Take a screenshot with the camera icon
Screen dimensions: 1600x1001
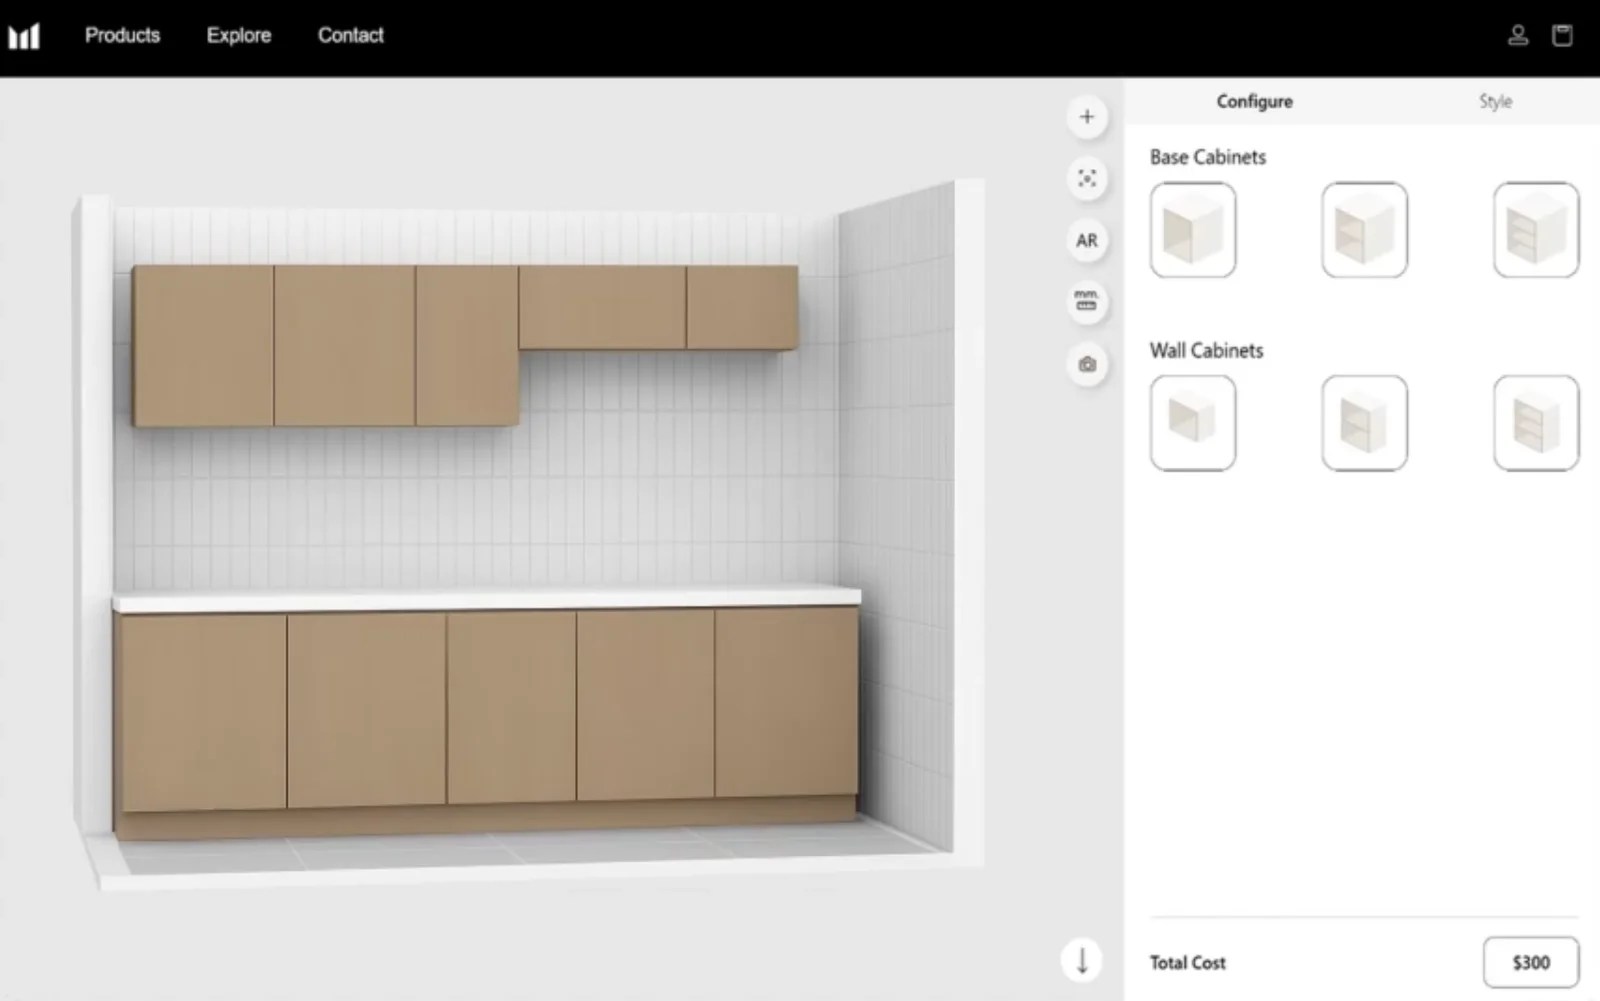click(1087, 364)
